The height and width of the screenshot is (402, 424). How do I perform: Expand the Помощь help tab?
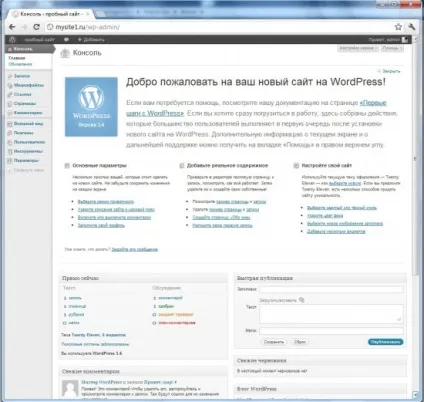pyautogui.click(x=392, y=48)
